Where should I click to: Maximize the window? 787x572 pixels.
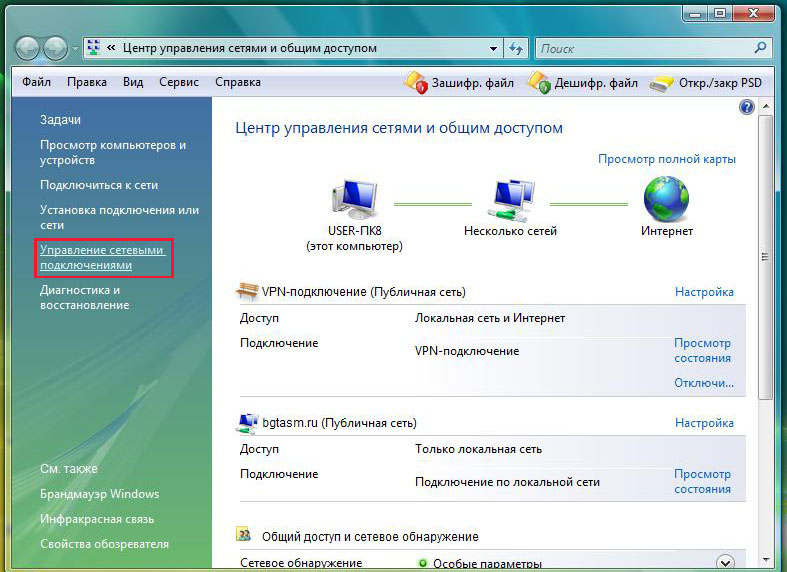(x=720, y=14)
